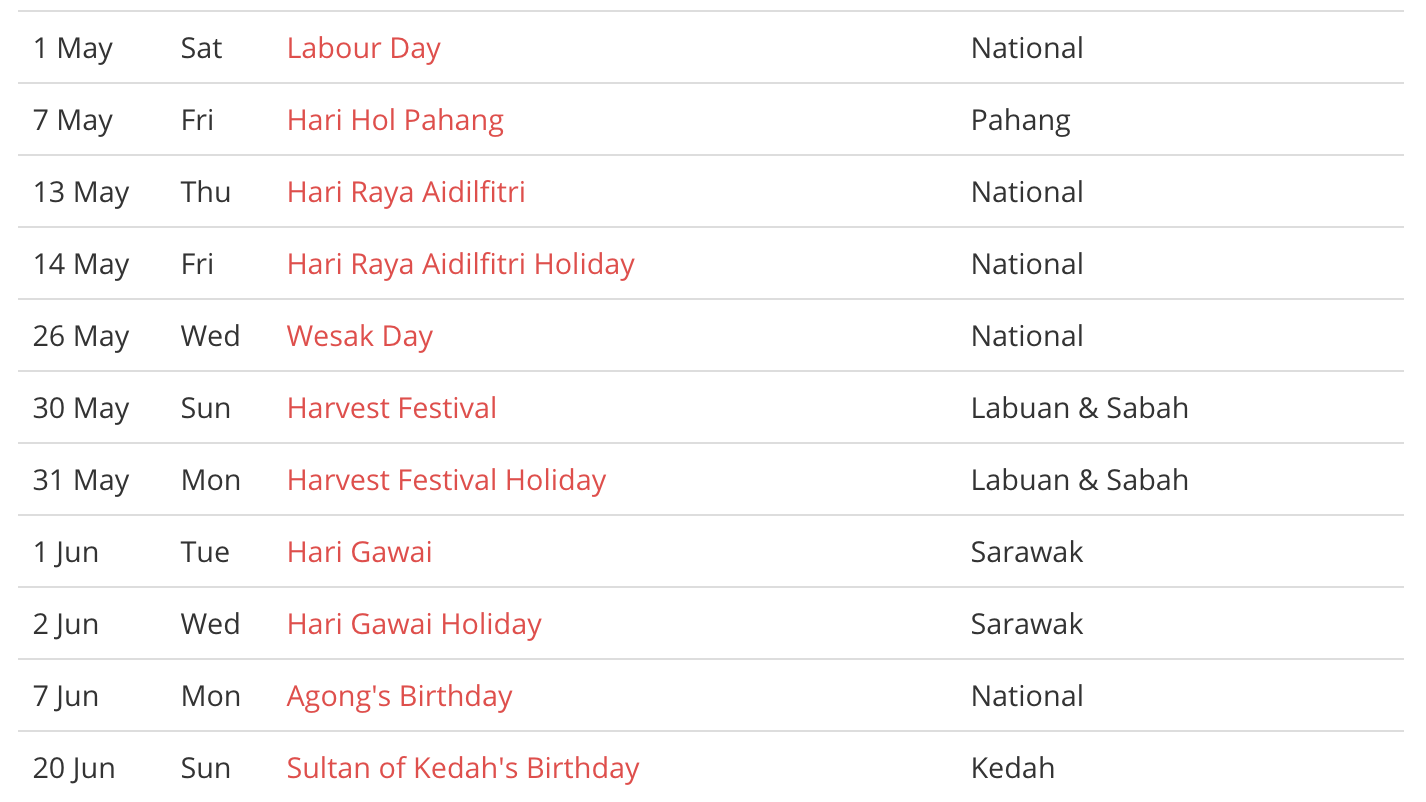
Task: Follow the Hari Raya Aidilfitri Holiday link
Action: pos(460,264)
